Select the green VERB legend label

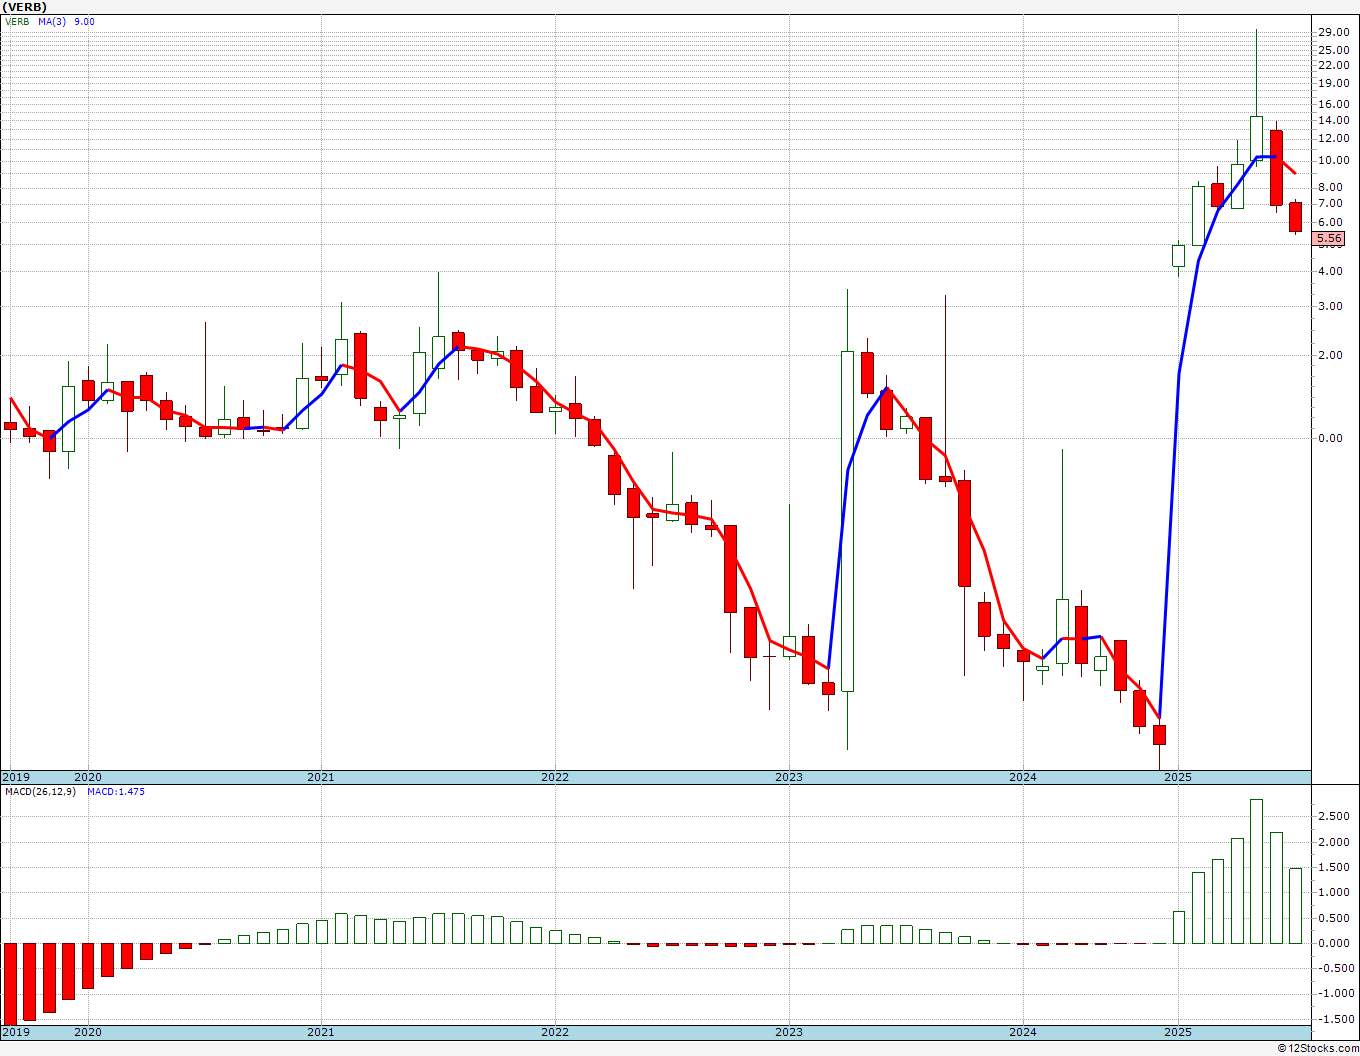tap(18, 21)
